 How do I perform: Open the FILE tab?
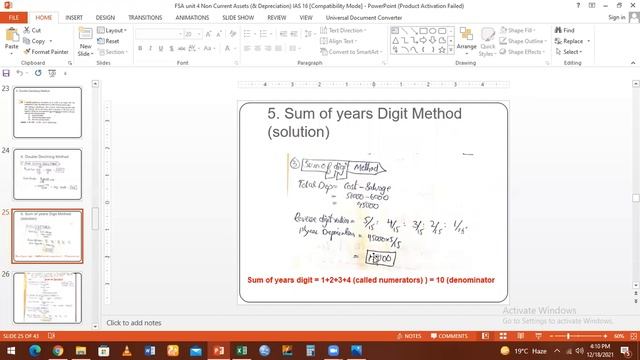tap(14, 18)
